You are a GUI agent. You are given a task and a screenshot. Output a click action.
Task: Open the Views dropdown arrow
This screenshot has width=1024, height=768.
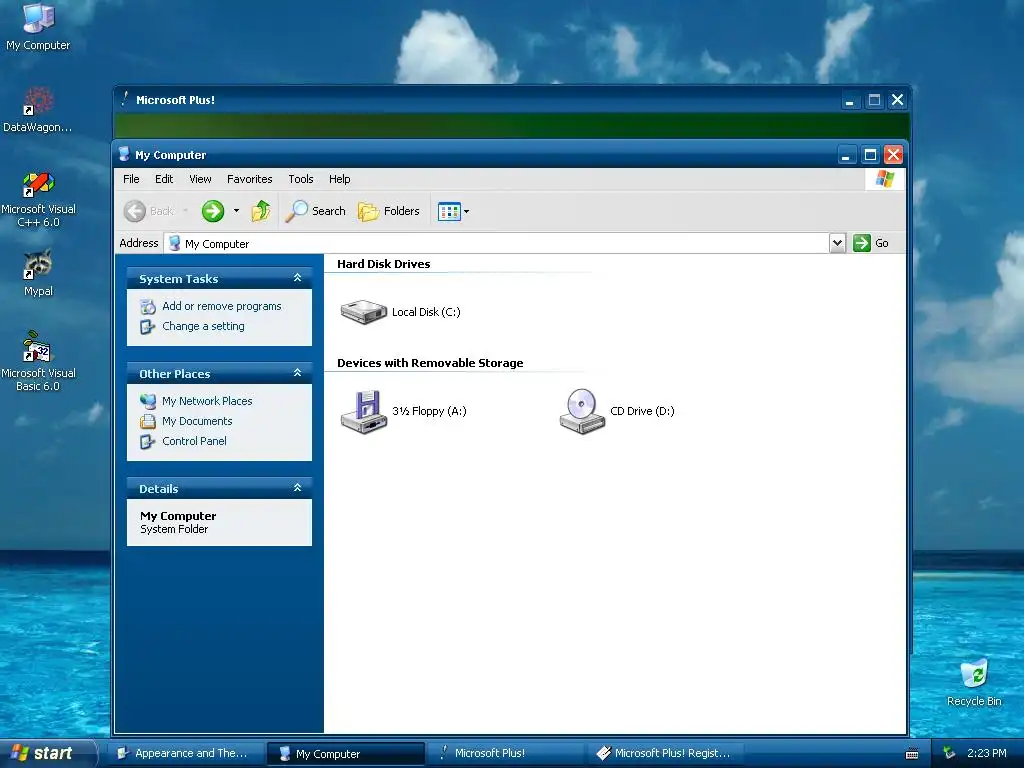pyautogui.click(x=466, y=211)
